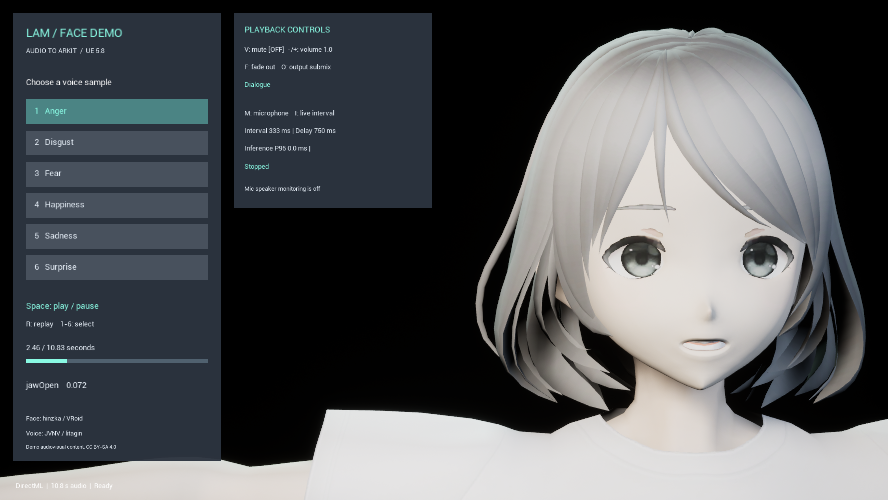This screenshot has height=500, width=888.
Task: Click the 'V: mute [OFF]' volume line
Action: click(288, 50)
